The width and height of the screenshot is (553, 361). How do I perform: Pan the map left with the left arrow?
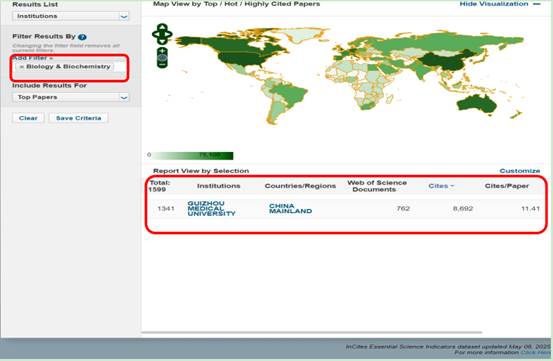point(156,34)
